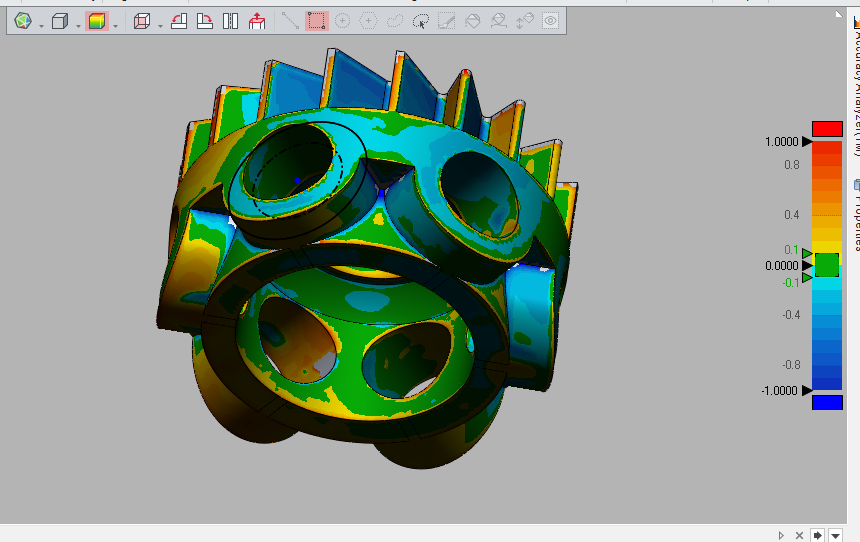Open dropdown arrow next to wireframe viewpoint icon
The image size is (860, 542).
(160, 24)
